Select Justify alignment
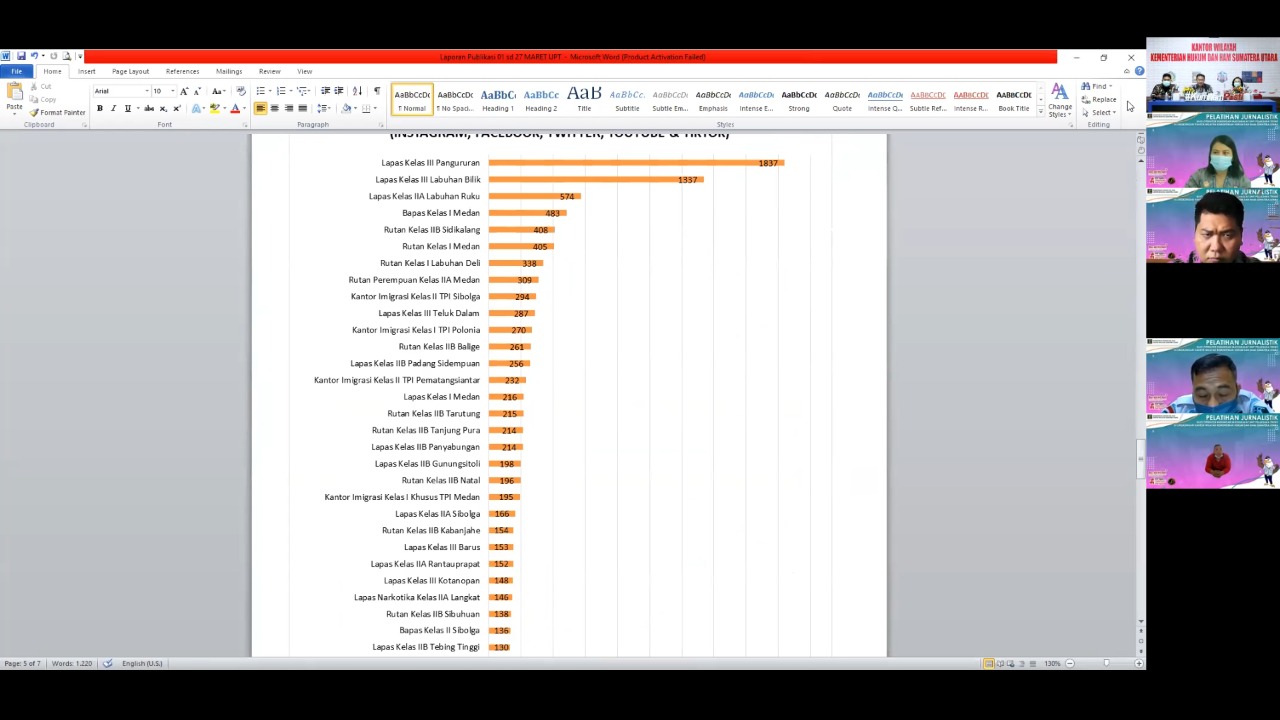The width and height of the screenshot is (1280, 720). (302, 108)
